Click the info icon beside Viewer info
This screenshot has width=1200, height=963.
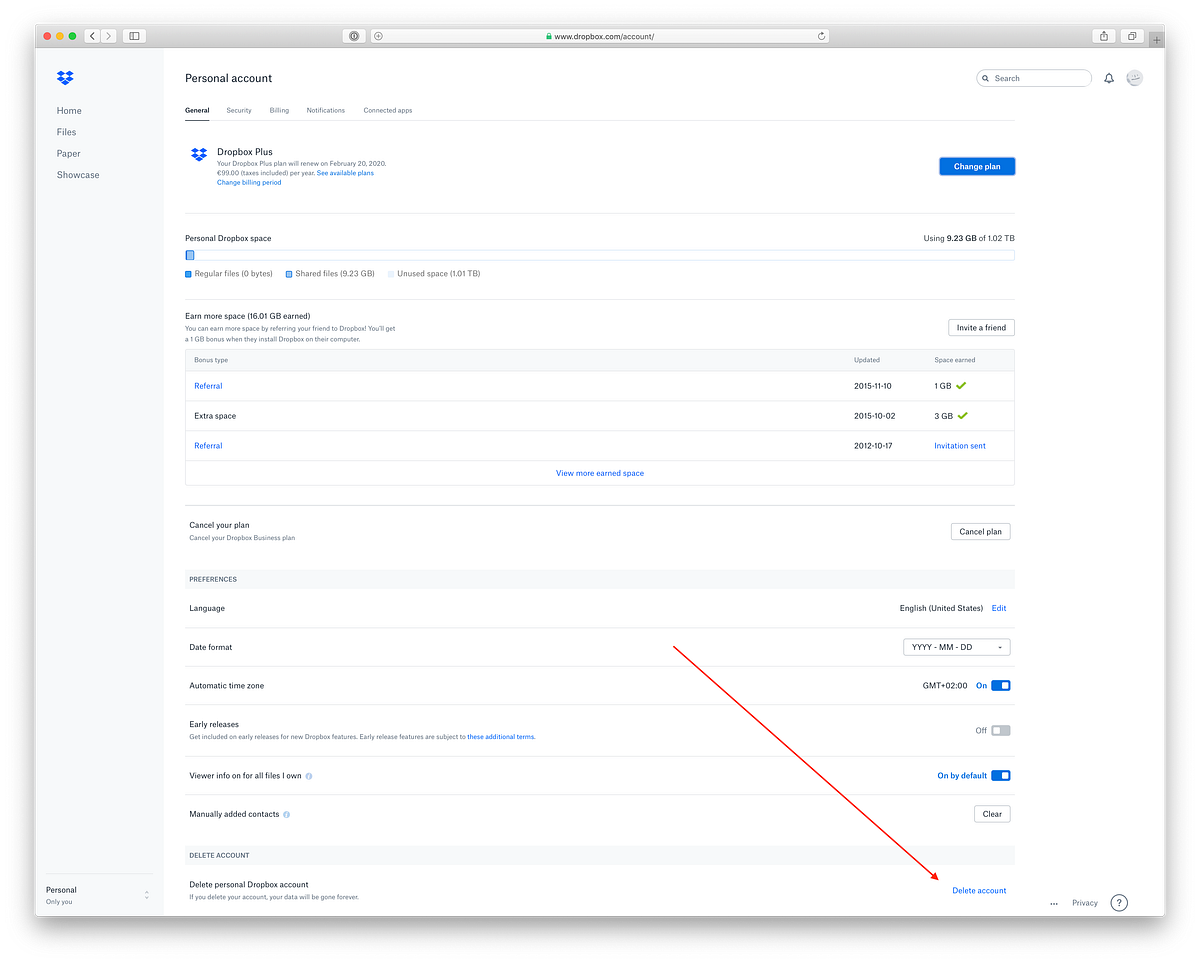309,775
